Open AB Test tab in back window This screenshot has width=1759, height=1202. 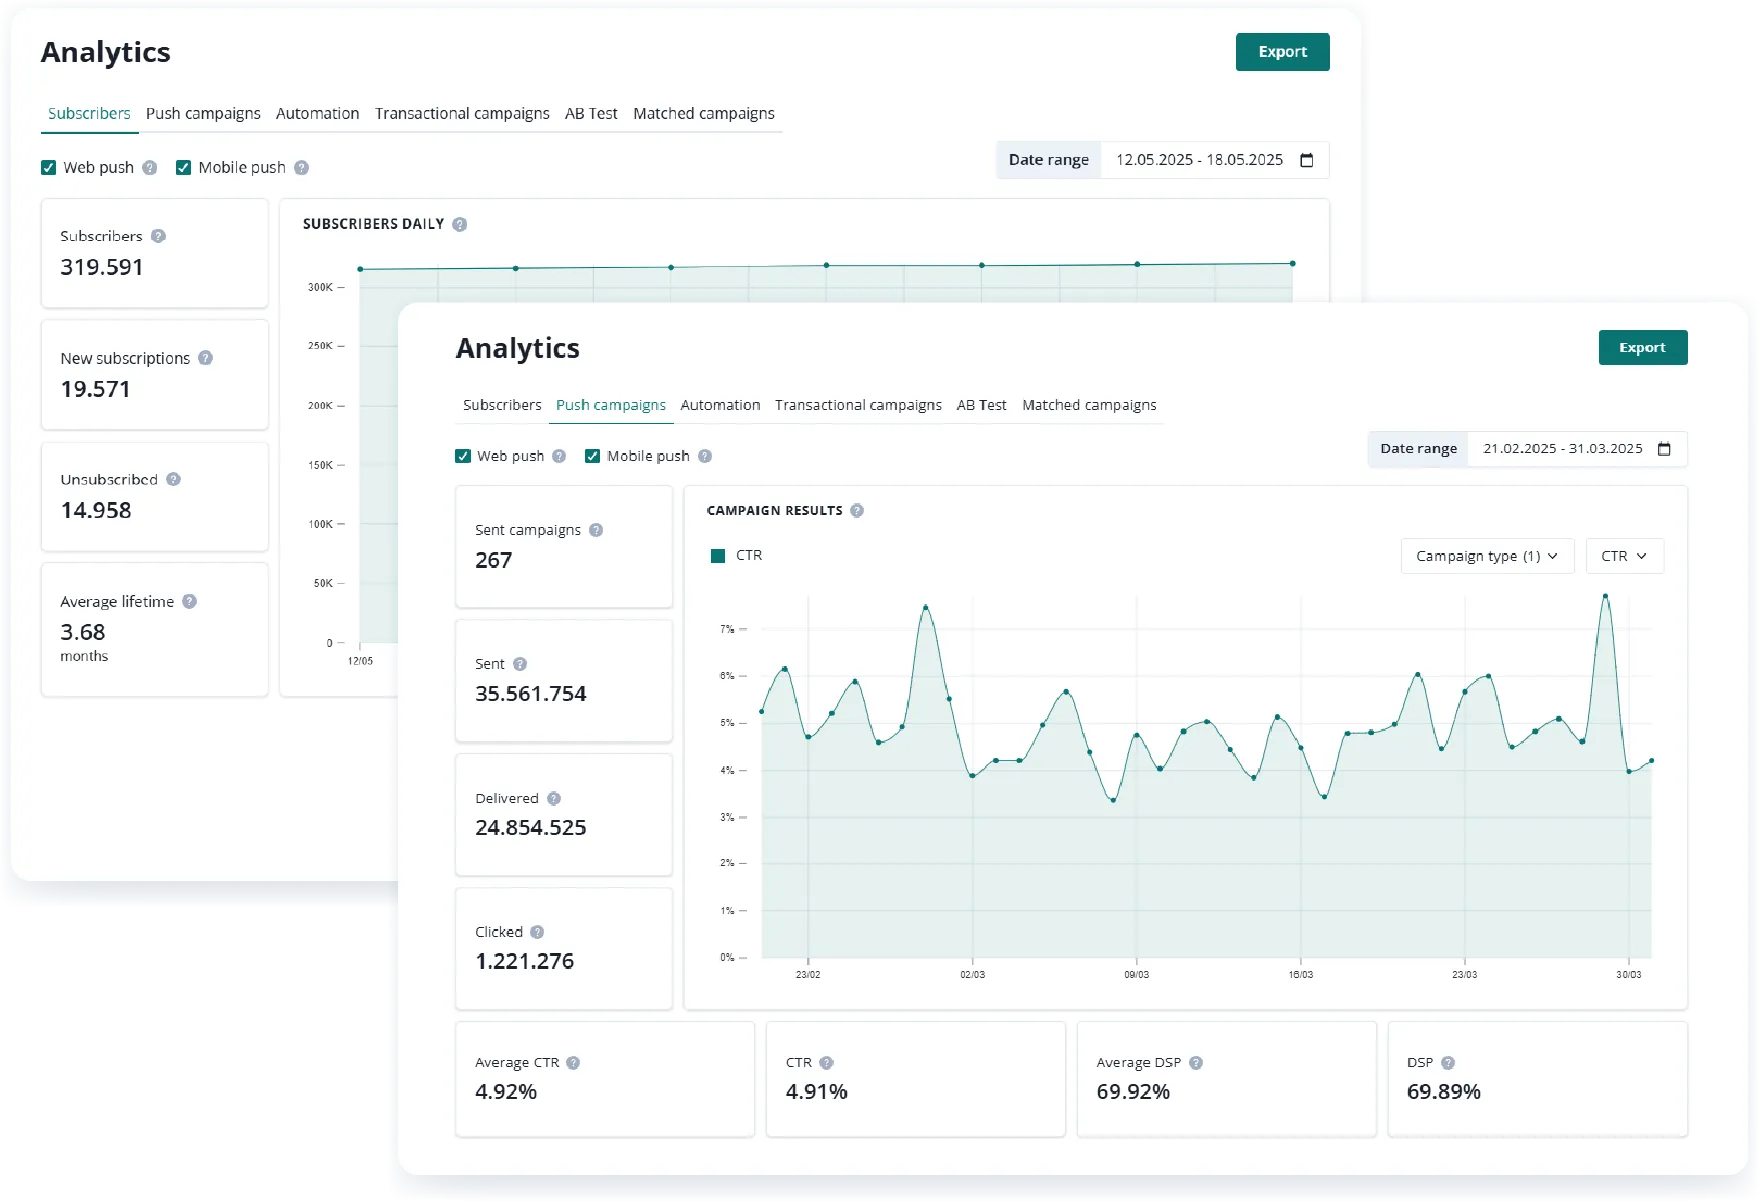(x=591, y=114)
